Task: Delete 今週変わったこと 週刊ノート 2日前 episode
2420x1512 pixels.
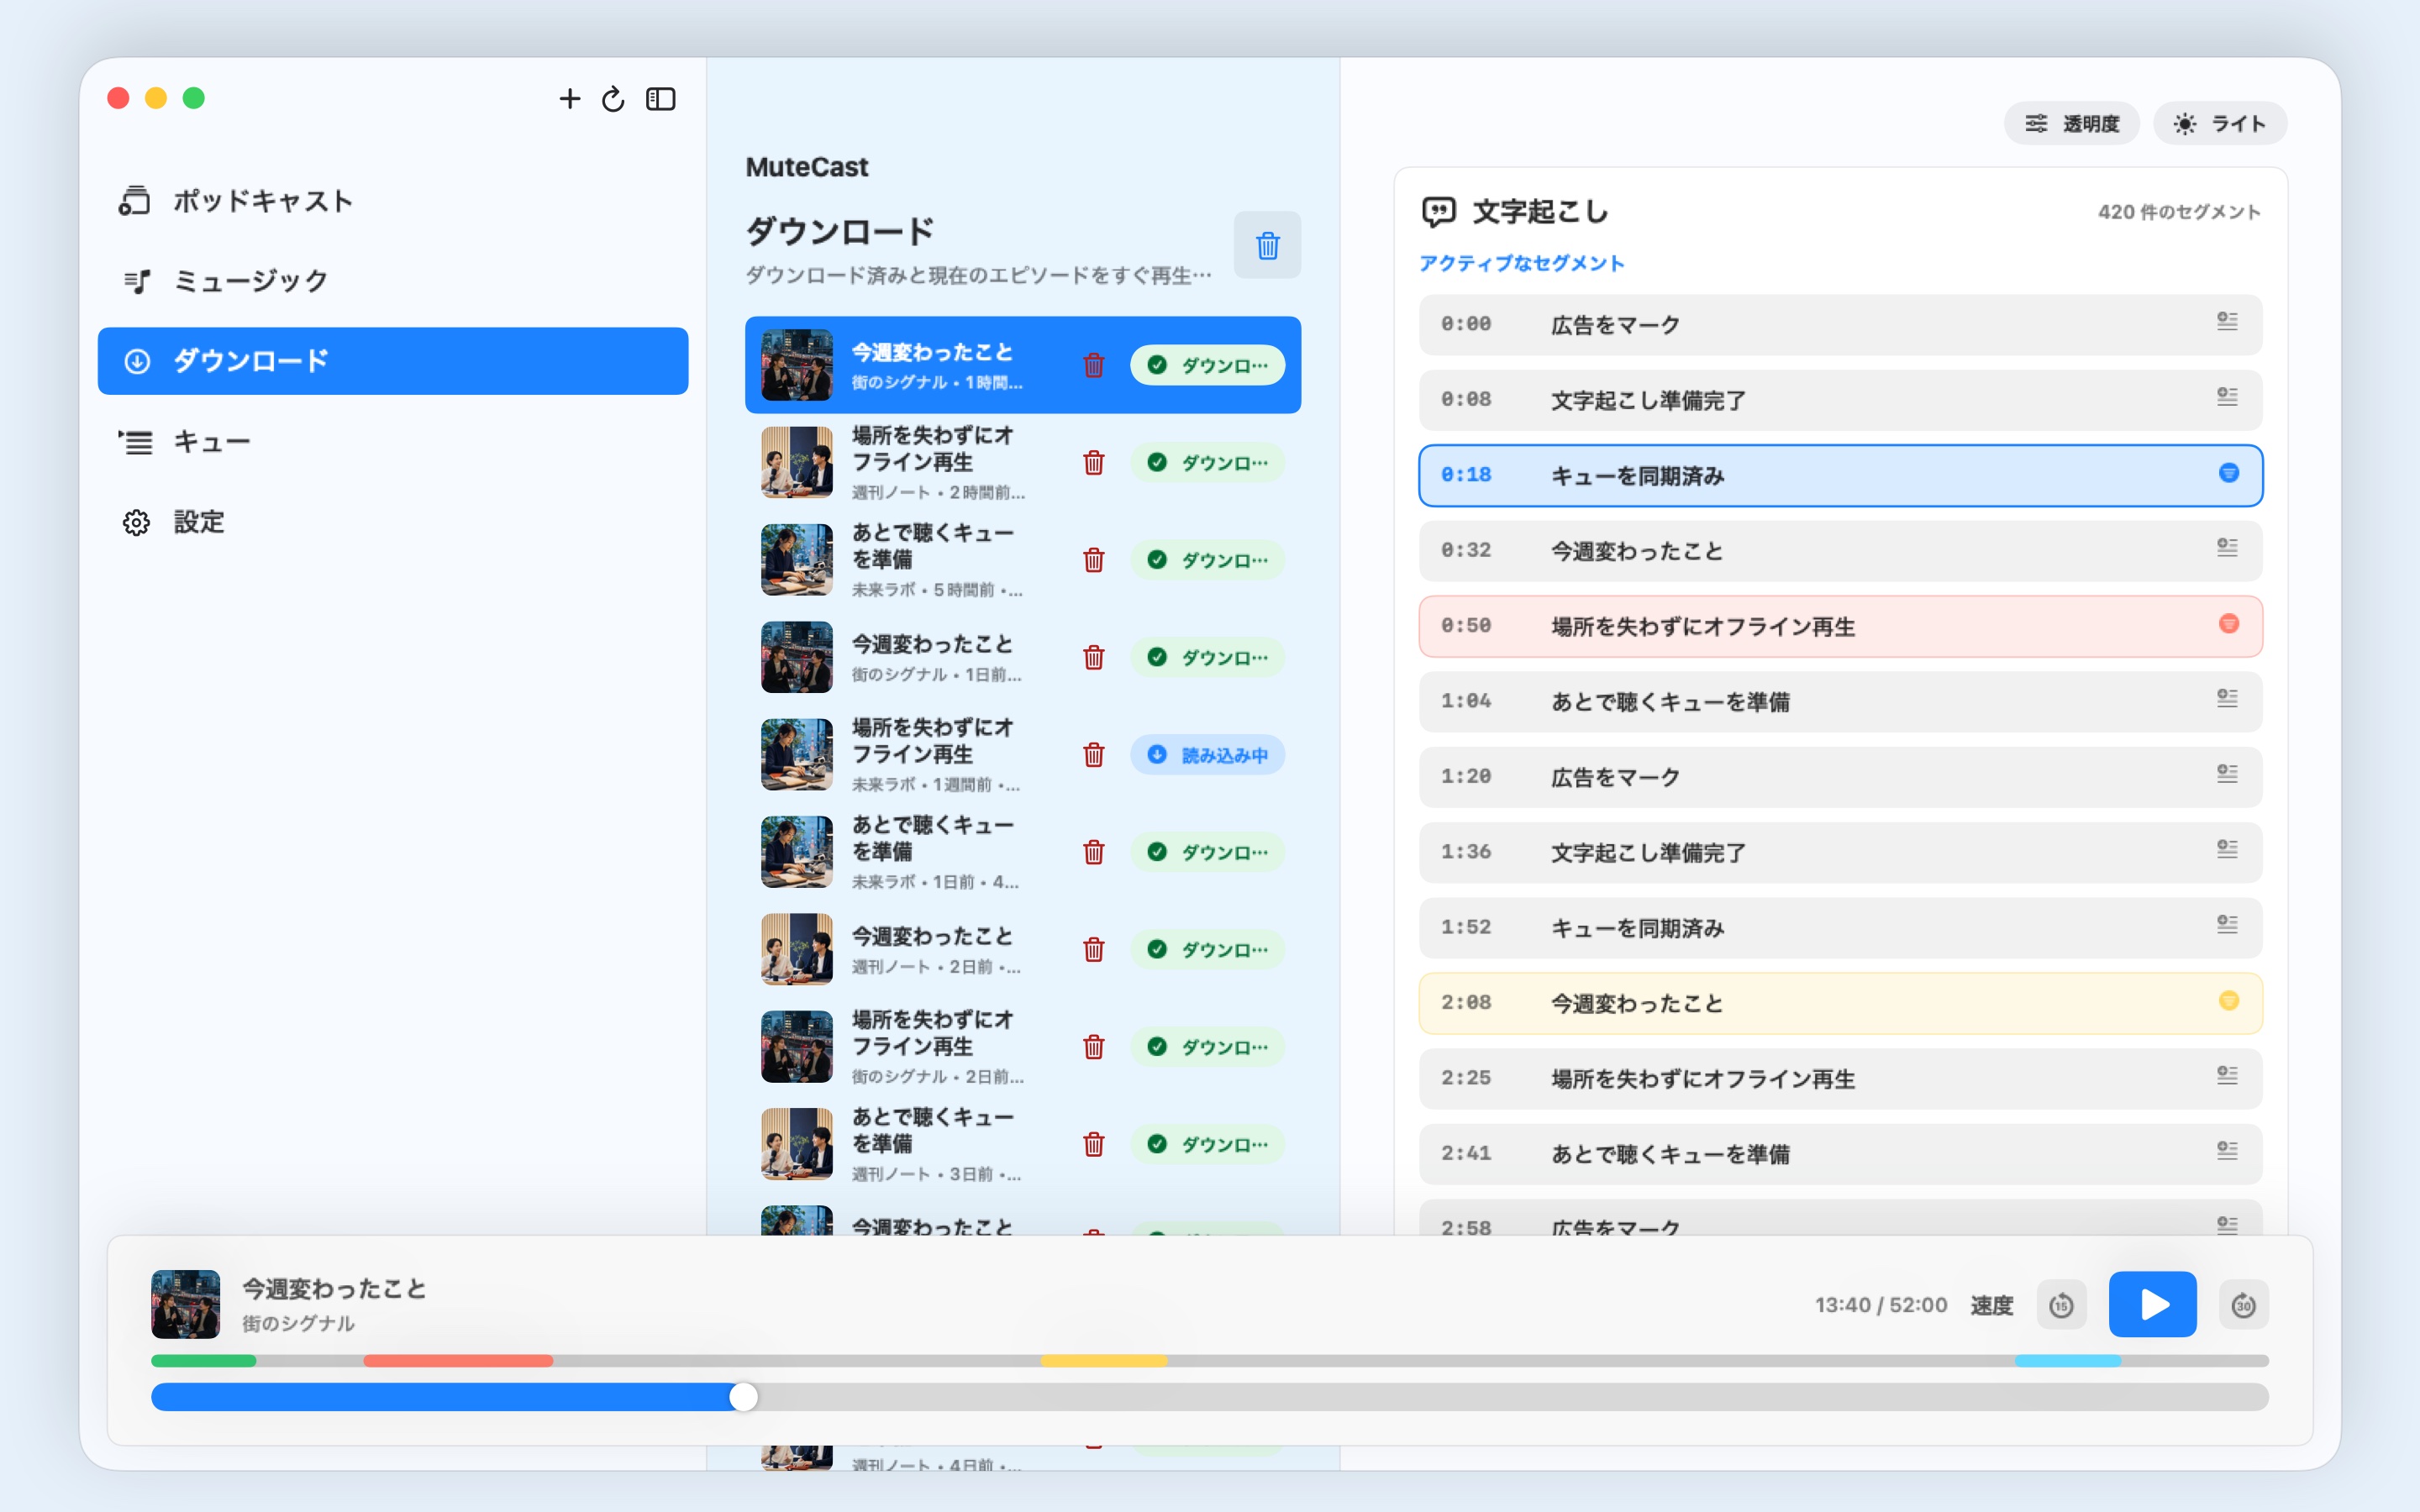Action: pyautogui.click(x=1094, y=949)
